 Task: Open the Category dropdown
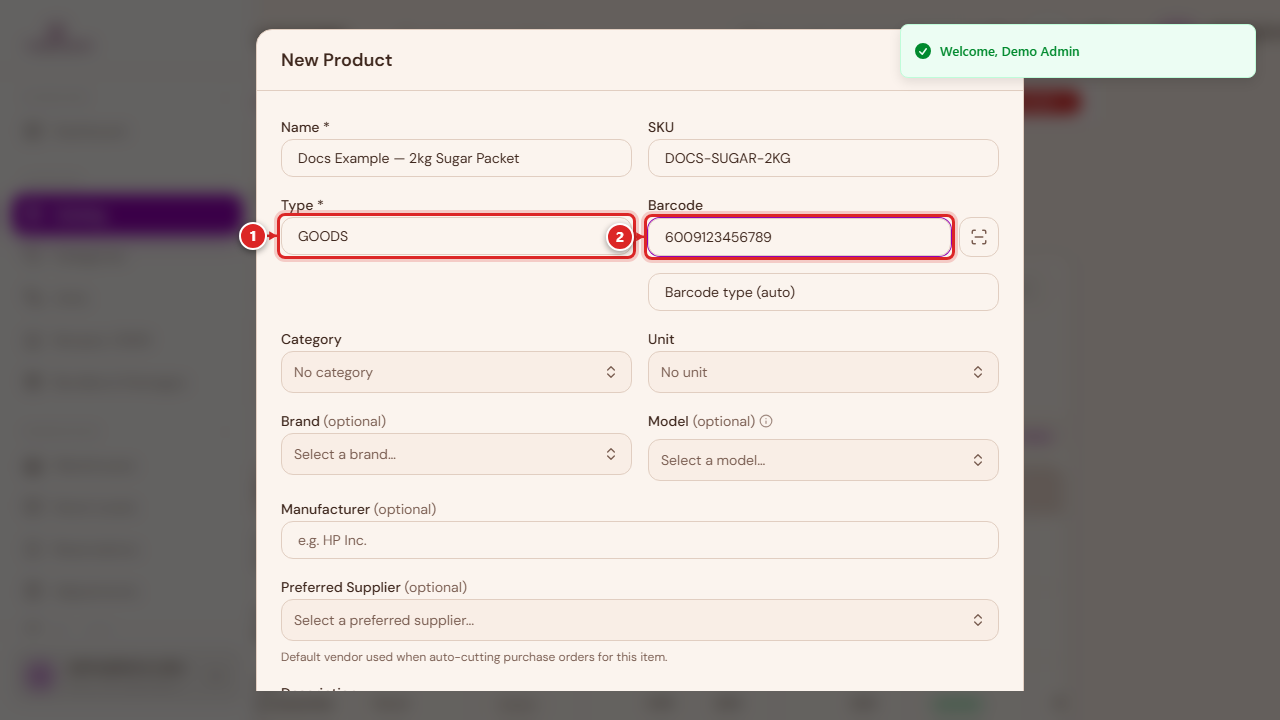[x=456, y=372]
